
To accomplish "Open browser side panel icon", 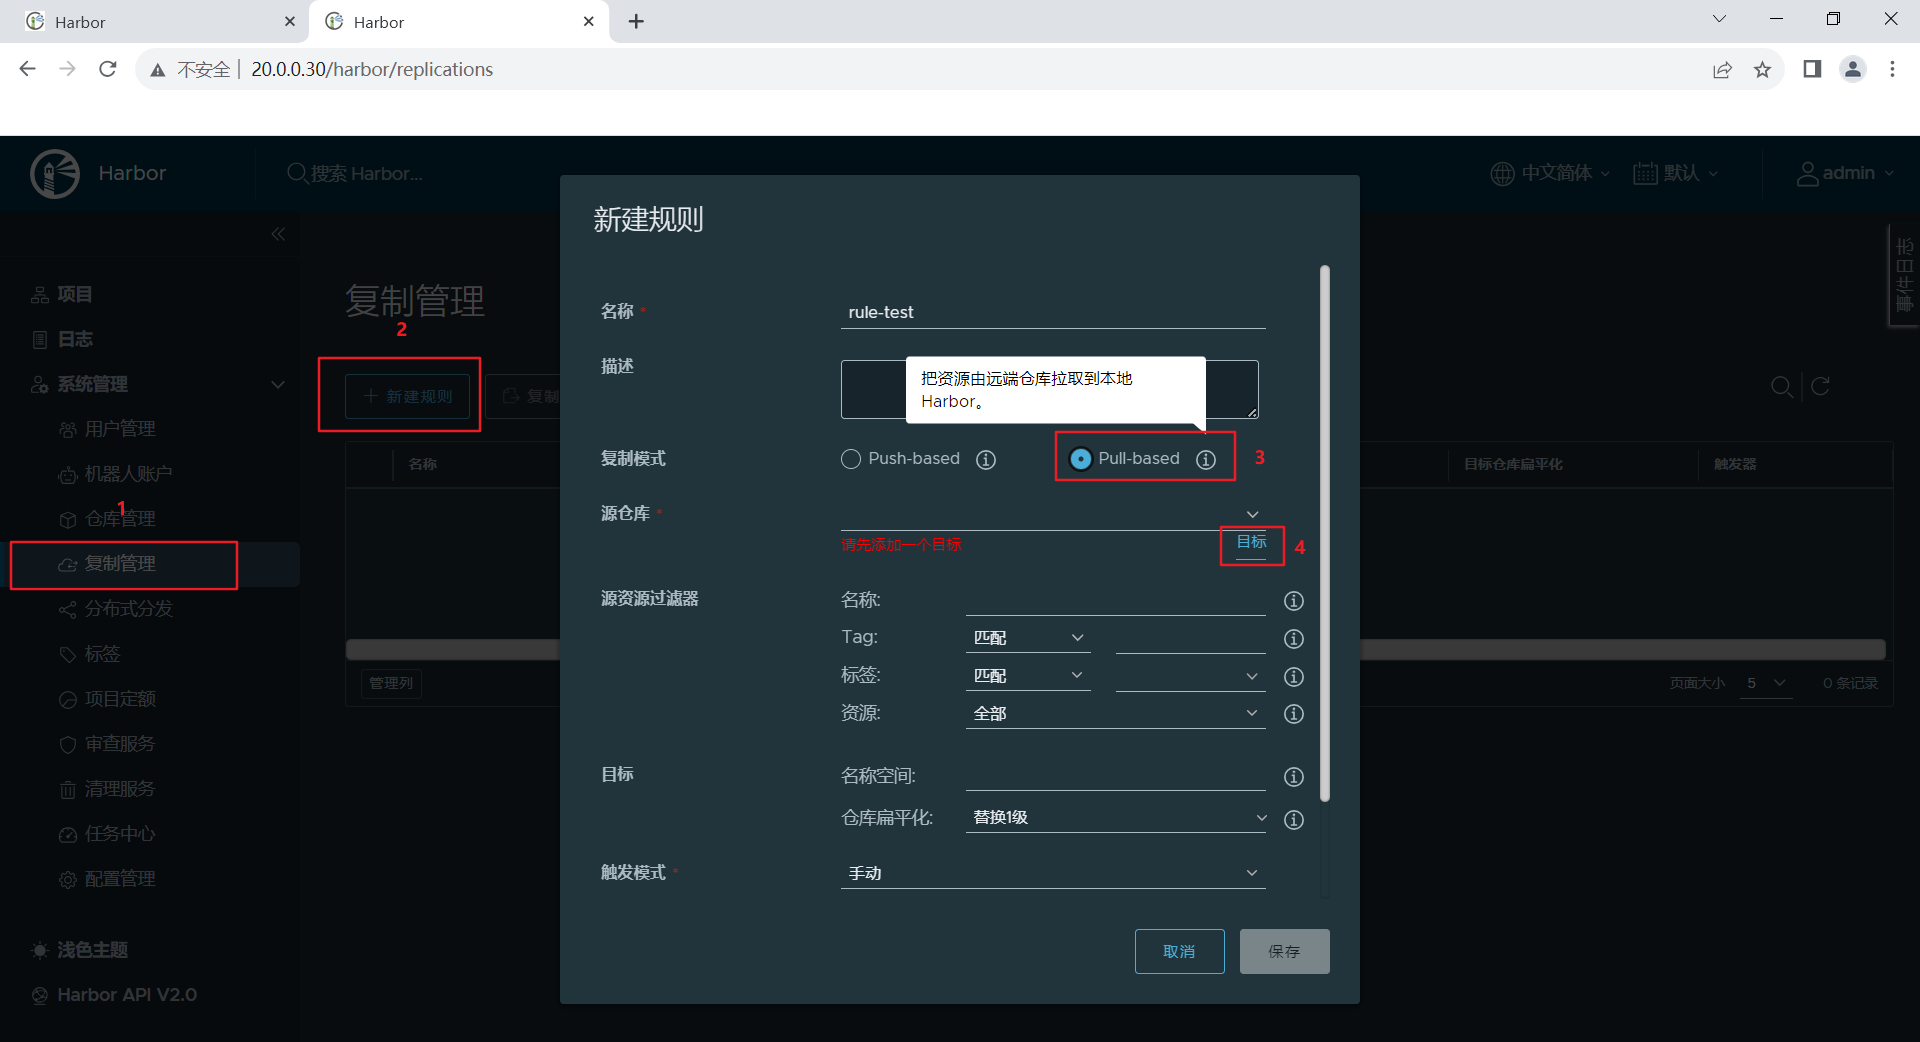I will tap(1812, 69).
